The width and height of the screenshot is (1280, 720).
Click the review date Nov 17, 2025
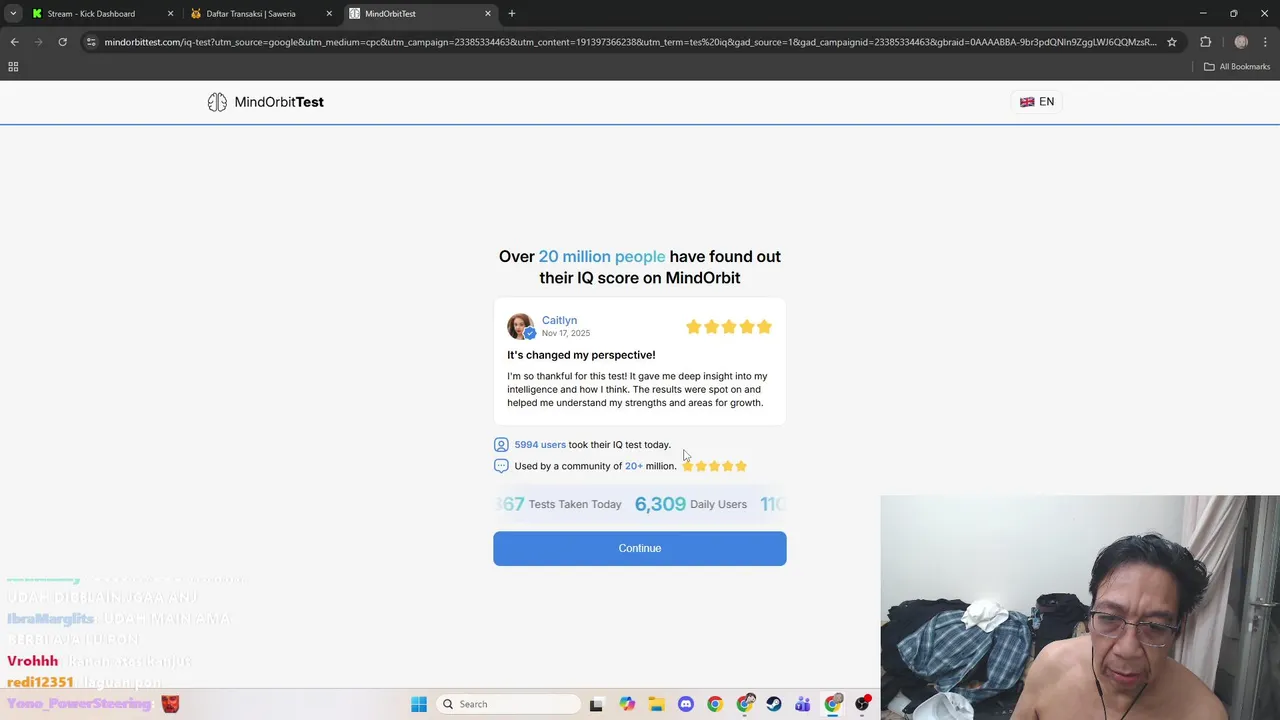(566, 333)
